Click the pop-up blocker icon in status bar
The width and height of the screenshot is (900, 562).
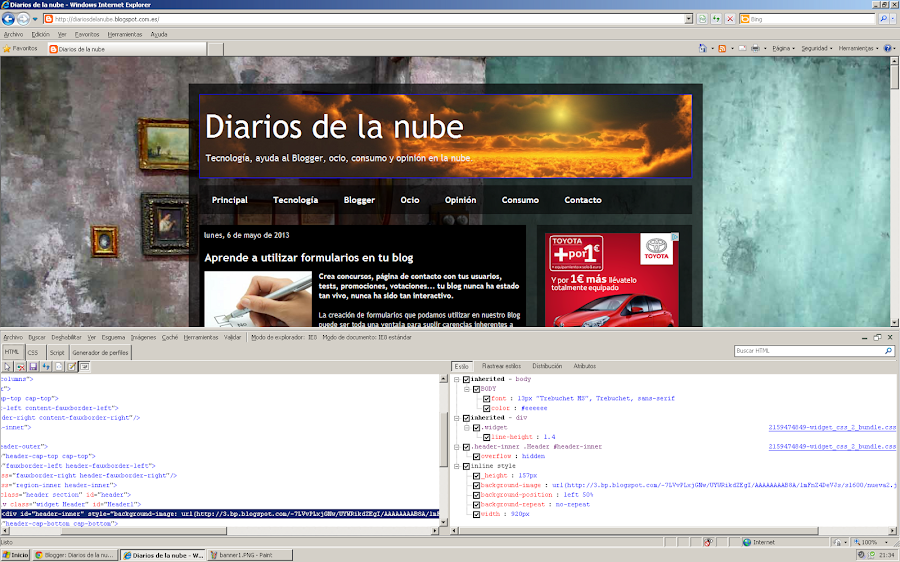(709, 542)
